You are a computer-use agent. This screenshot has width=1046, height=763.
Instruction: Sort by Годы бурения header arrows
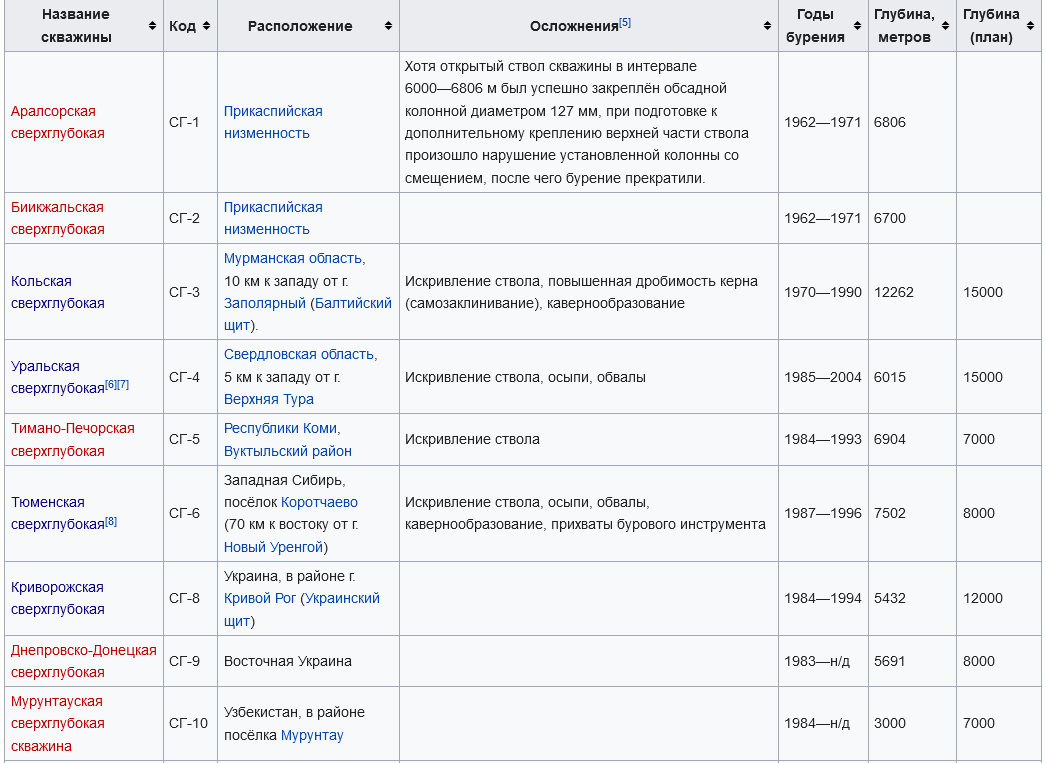(x=858, y=26)
